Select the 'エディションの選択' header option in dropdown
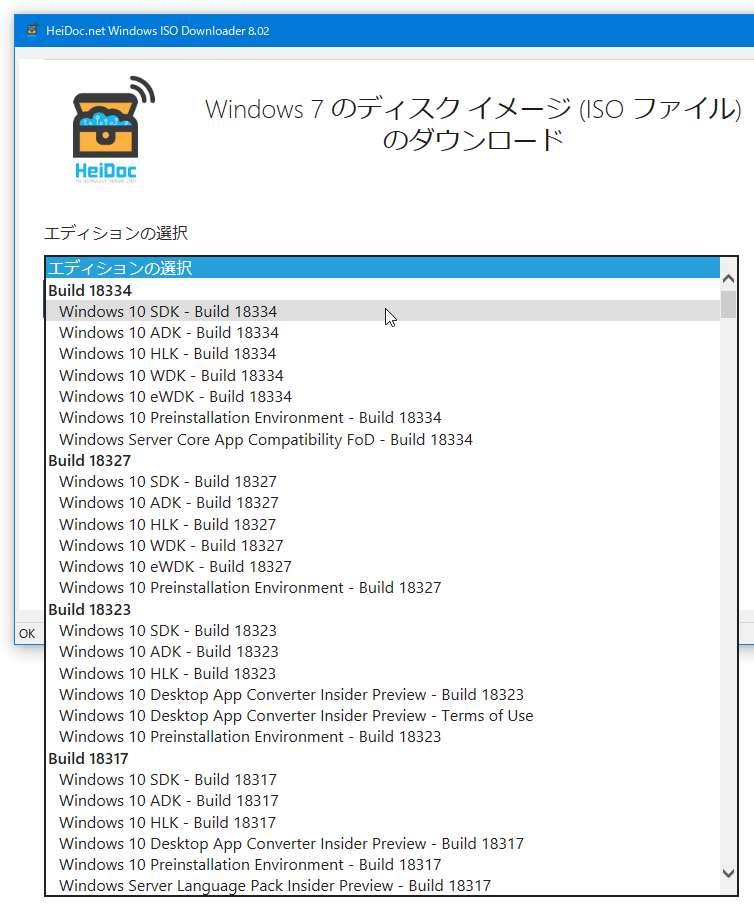Image resolution: width=754 pixels, height=912 pixels. pyautogui.click(x=383, y=268)
